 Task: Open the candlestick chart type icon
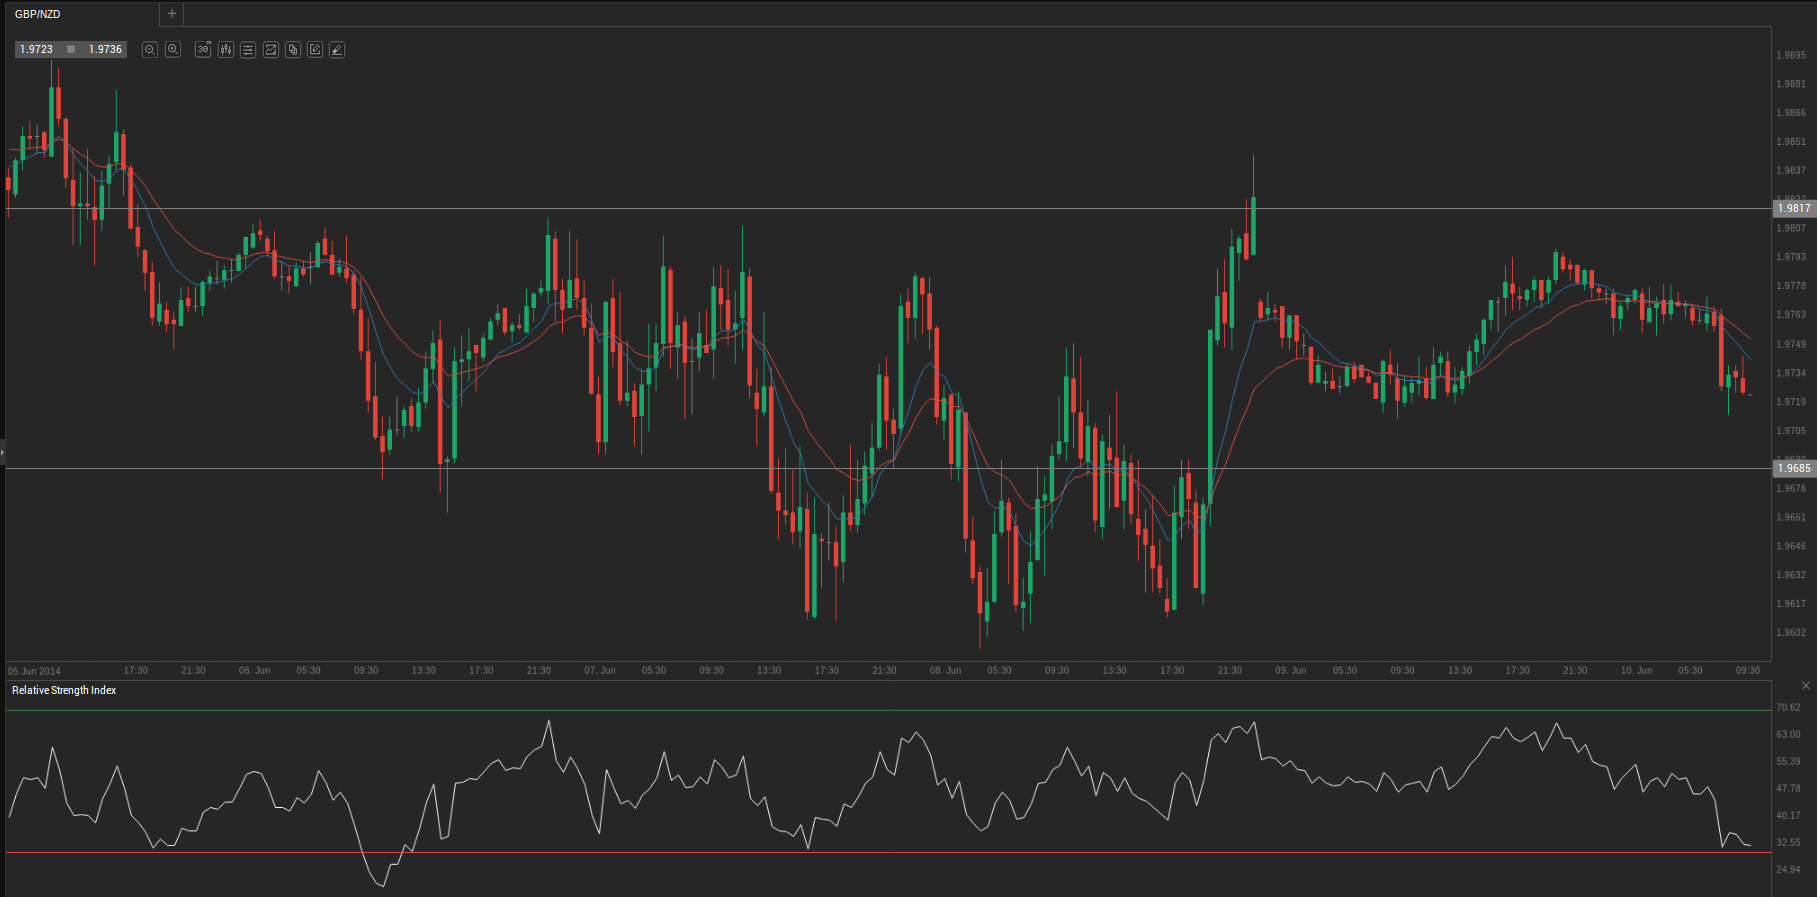click(x=226, y=49)
